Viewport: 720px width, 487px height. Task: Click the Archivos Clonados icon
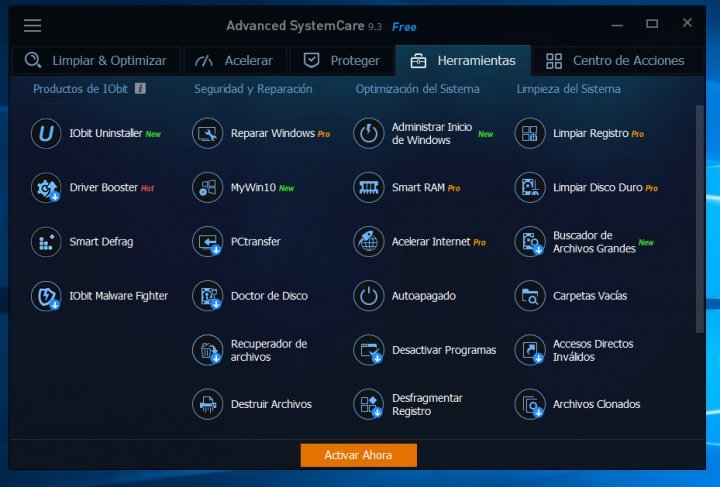tap(530, 404)
